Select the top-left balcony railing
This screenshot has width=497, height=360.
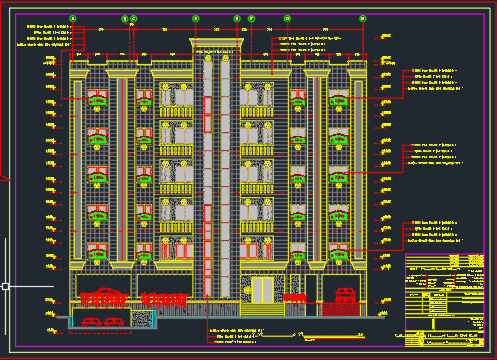176,112
